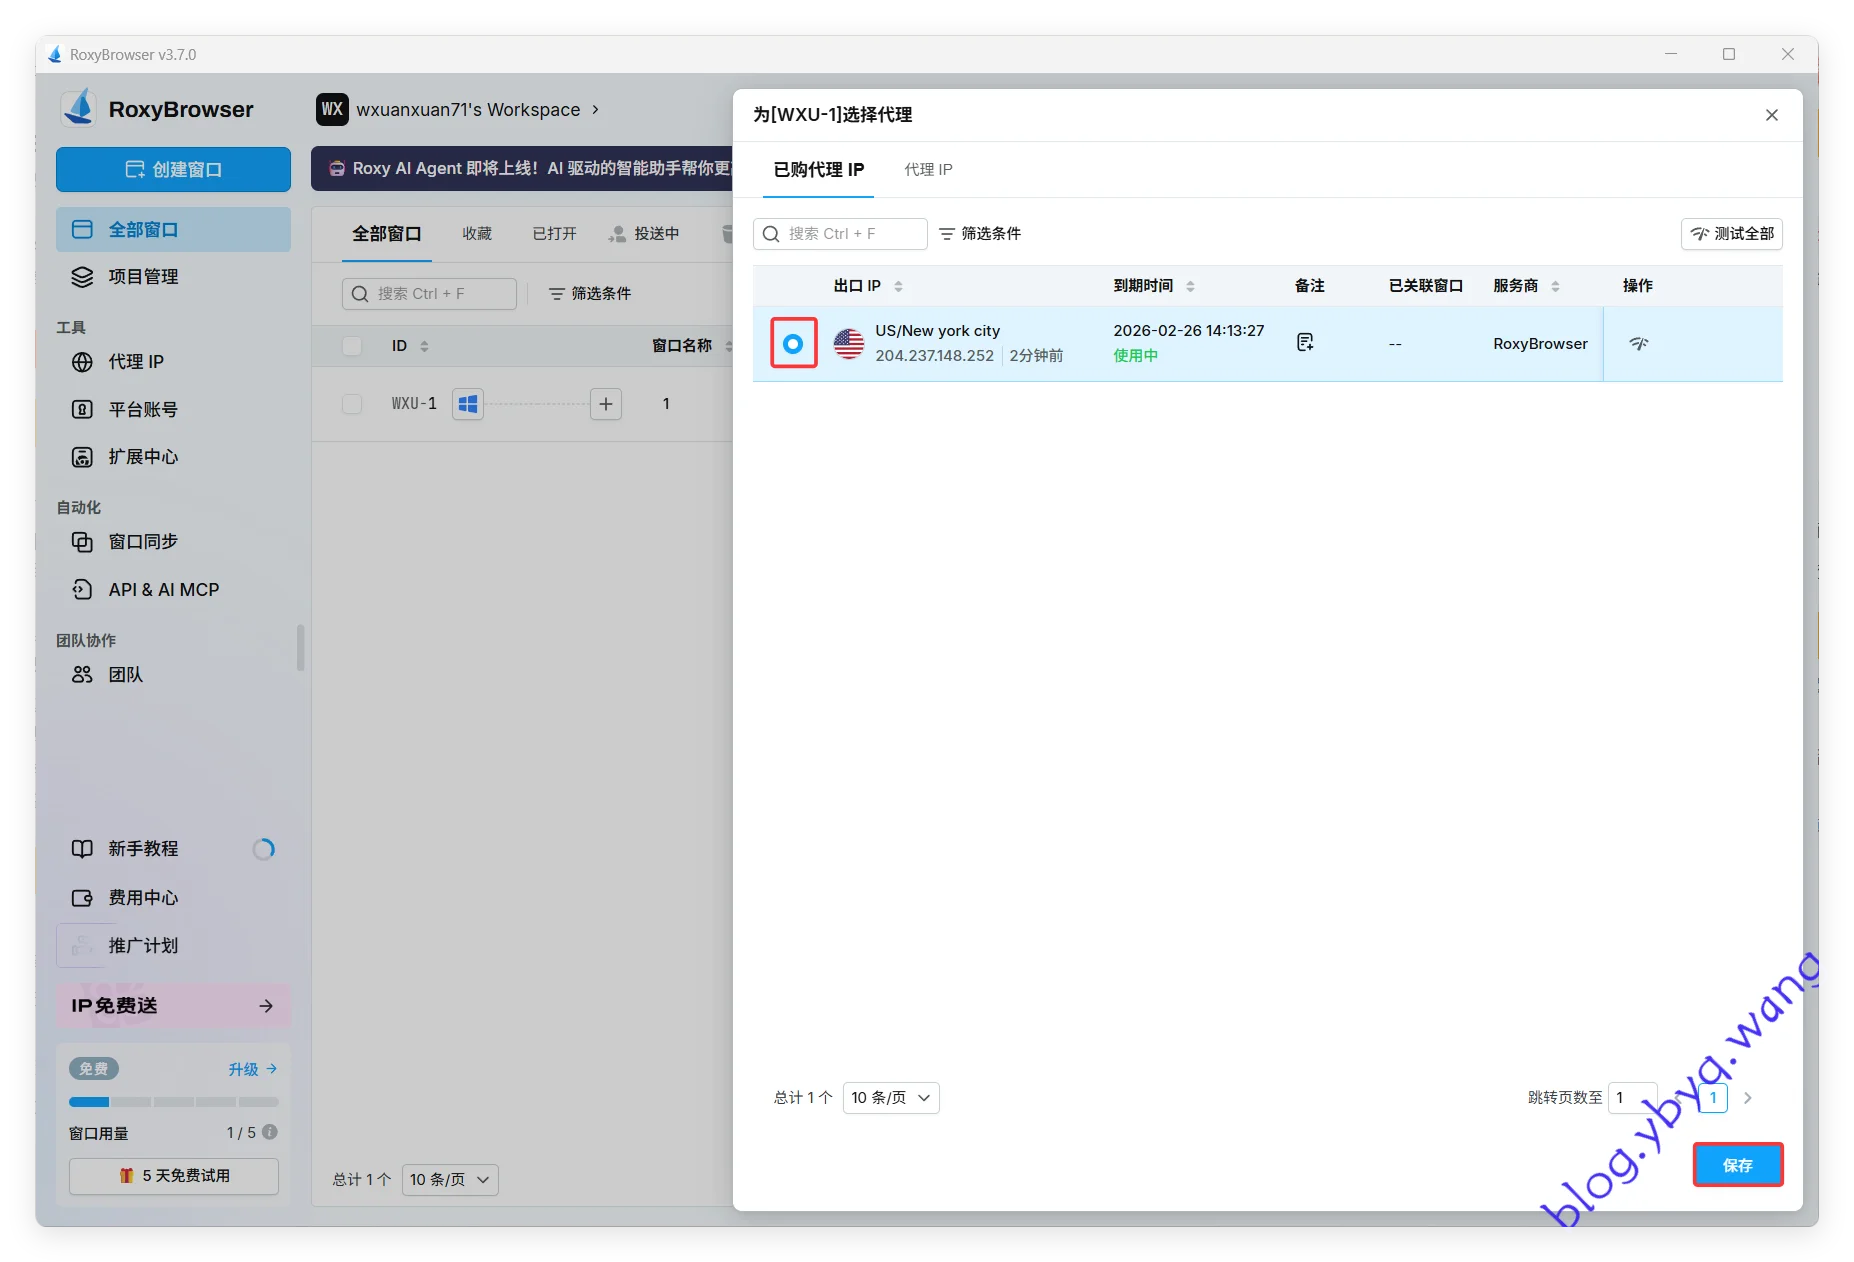This screenshot has width=1854, height=1262.
Task: Open the 10 条/页 dropdown in proxy dialog
Action: [890, 1098]
